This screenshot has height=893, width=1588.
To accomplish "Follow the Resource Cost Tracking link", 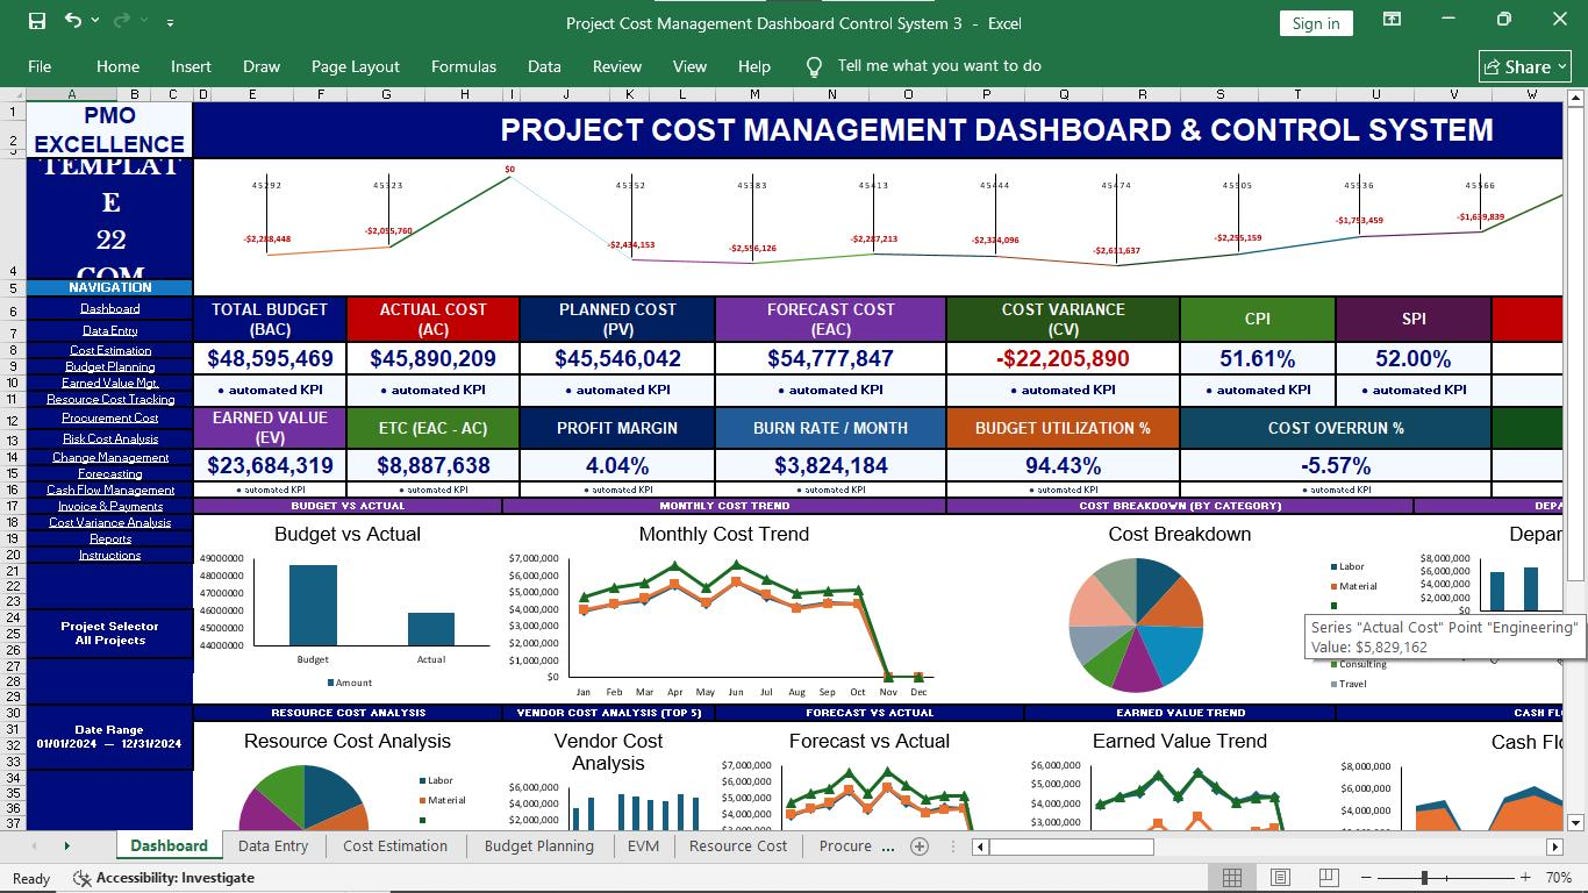I will (110, 398).
